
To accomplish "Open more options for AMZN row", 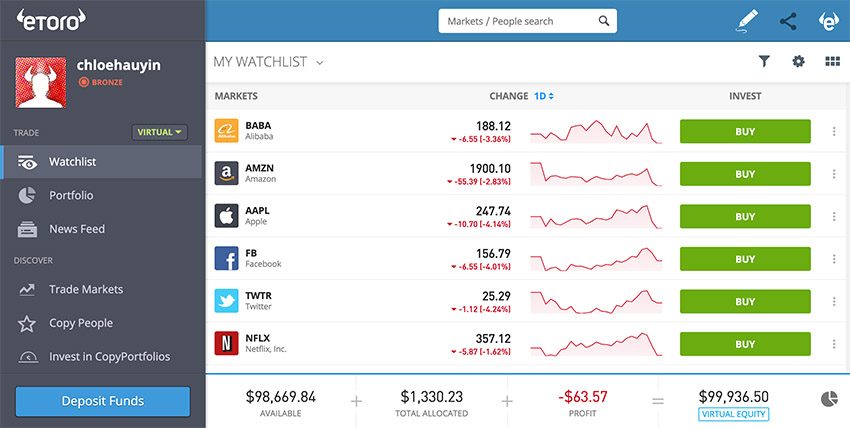I will [x=834, y=174].
